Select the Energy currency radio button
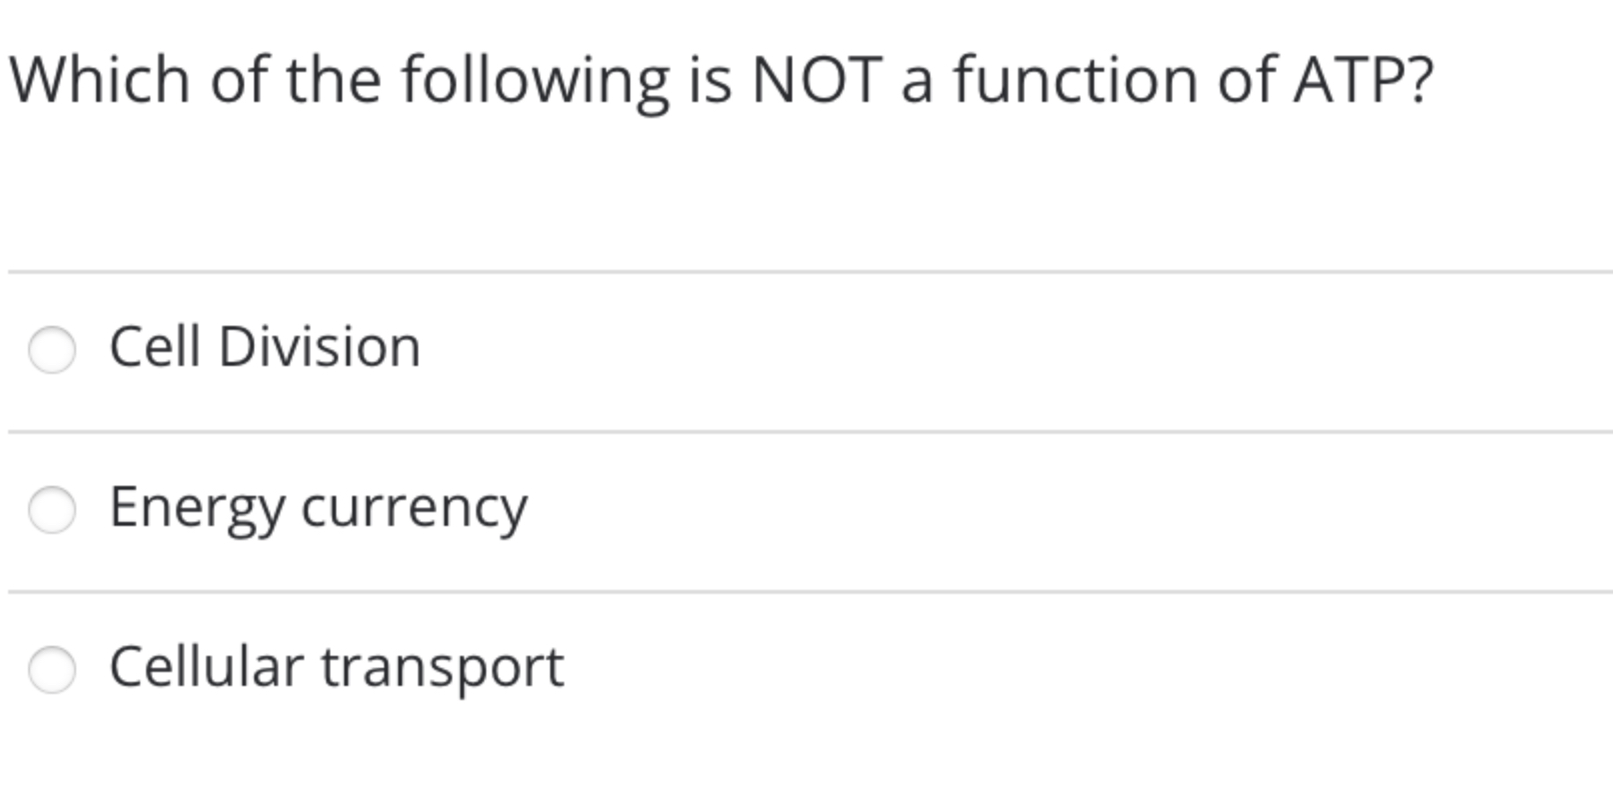The height and width of the screenshot is (786, 1613). pyautogui.click(x=52, y=506)
